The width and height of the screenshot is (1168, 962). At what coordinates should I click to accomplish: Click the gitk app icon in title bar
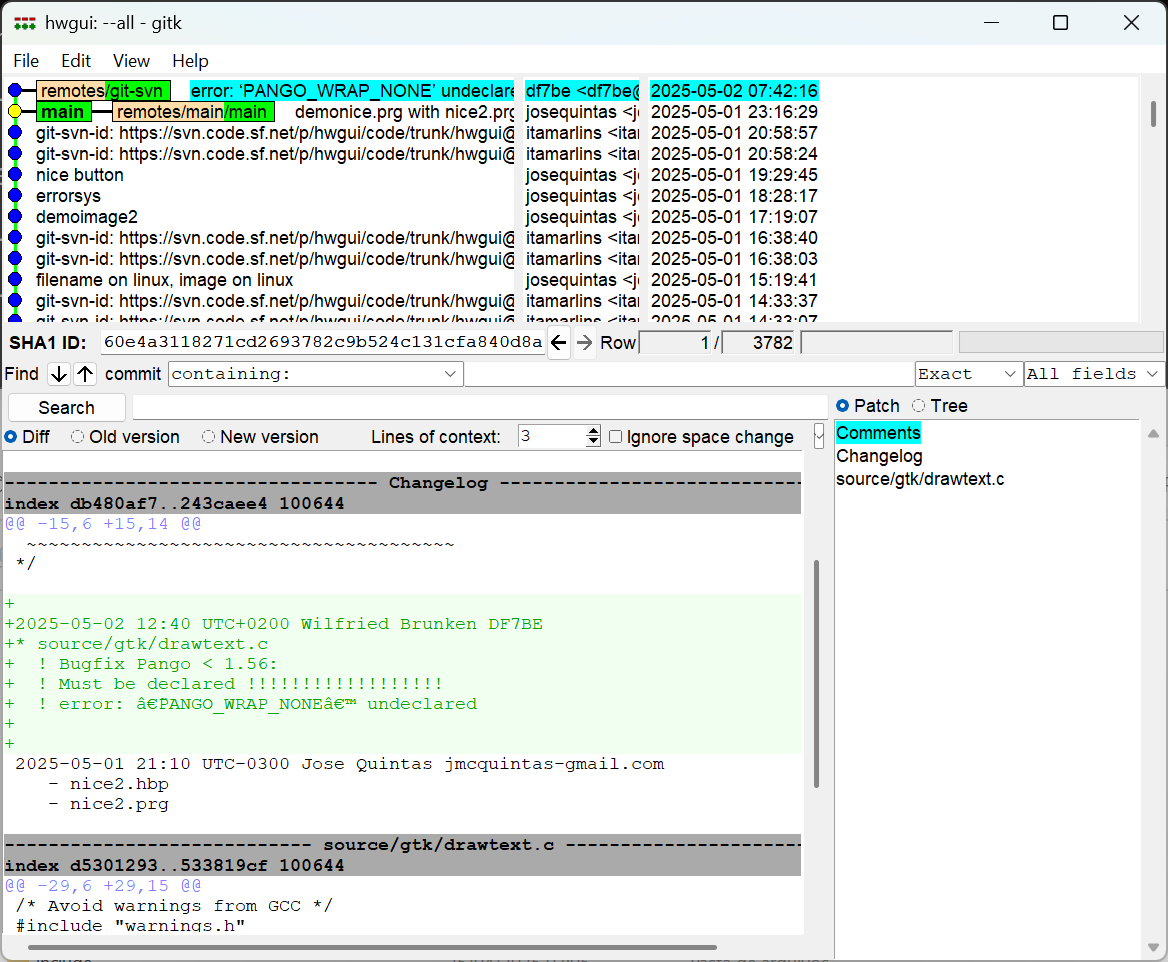point(25,22)
